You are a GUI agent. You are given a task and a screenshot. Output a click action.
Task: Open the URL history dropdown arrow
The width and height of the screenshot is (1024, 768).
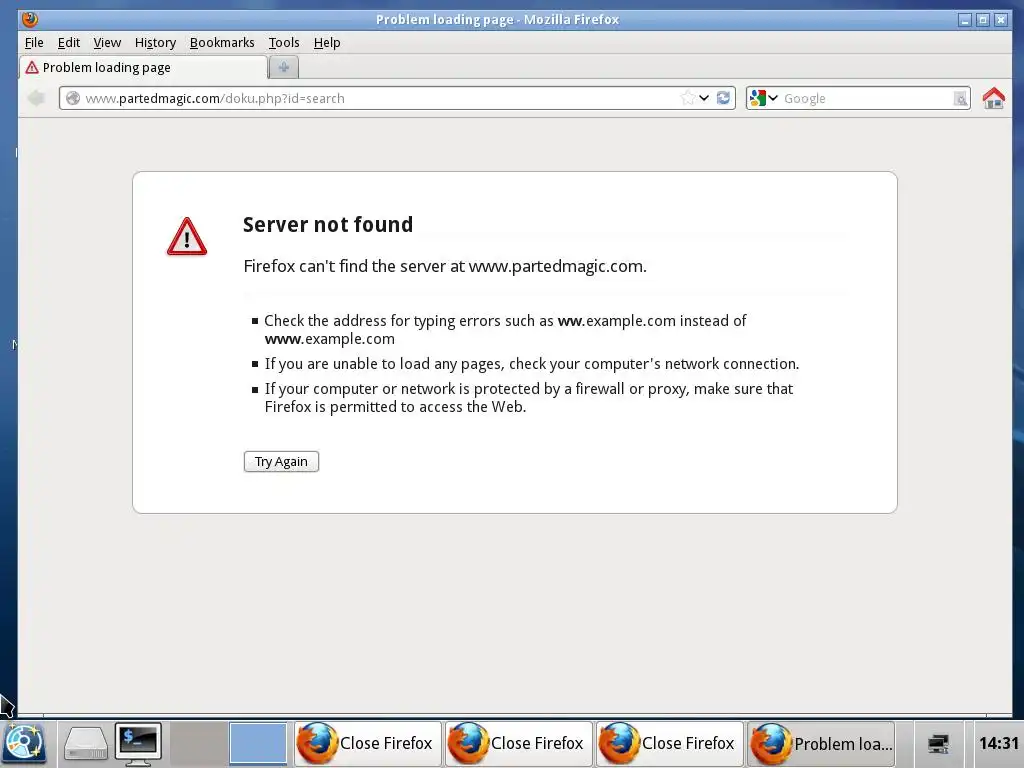(x=704, y=98)
